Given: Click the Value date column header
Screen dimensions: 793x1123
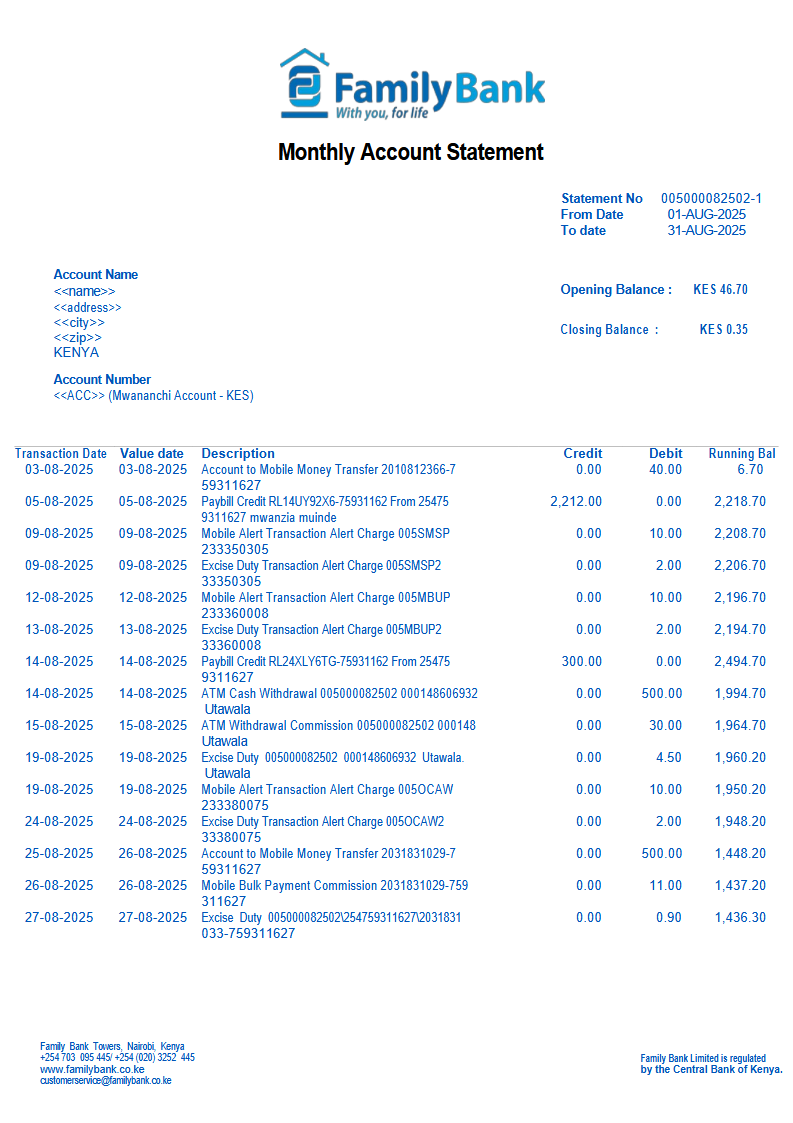Looking at the screenshot, I should pyautogui.click(x=151, y=453).
